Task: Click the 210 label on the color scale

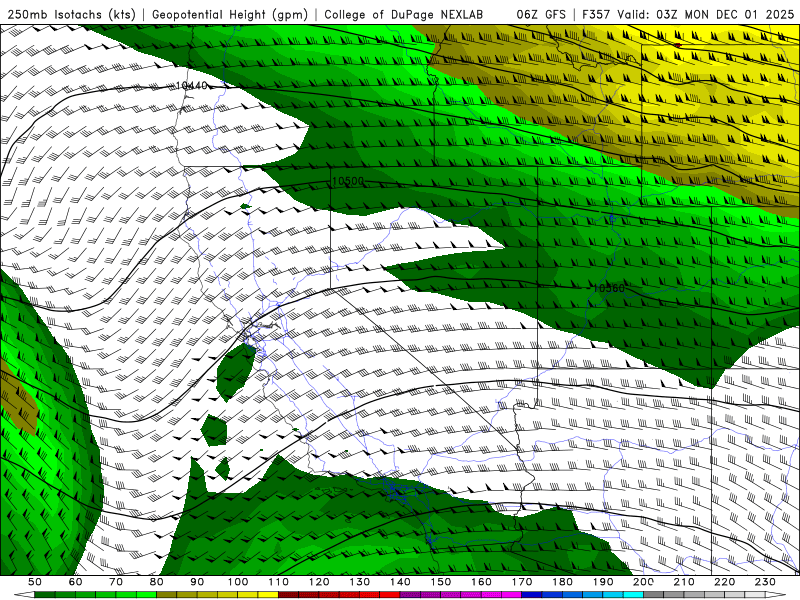Action: [684, 582]
